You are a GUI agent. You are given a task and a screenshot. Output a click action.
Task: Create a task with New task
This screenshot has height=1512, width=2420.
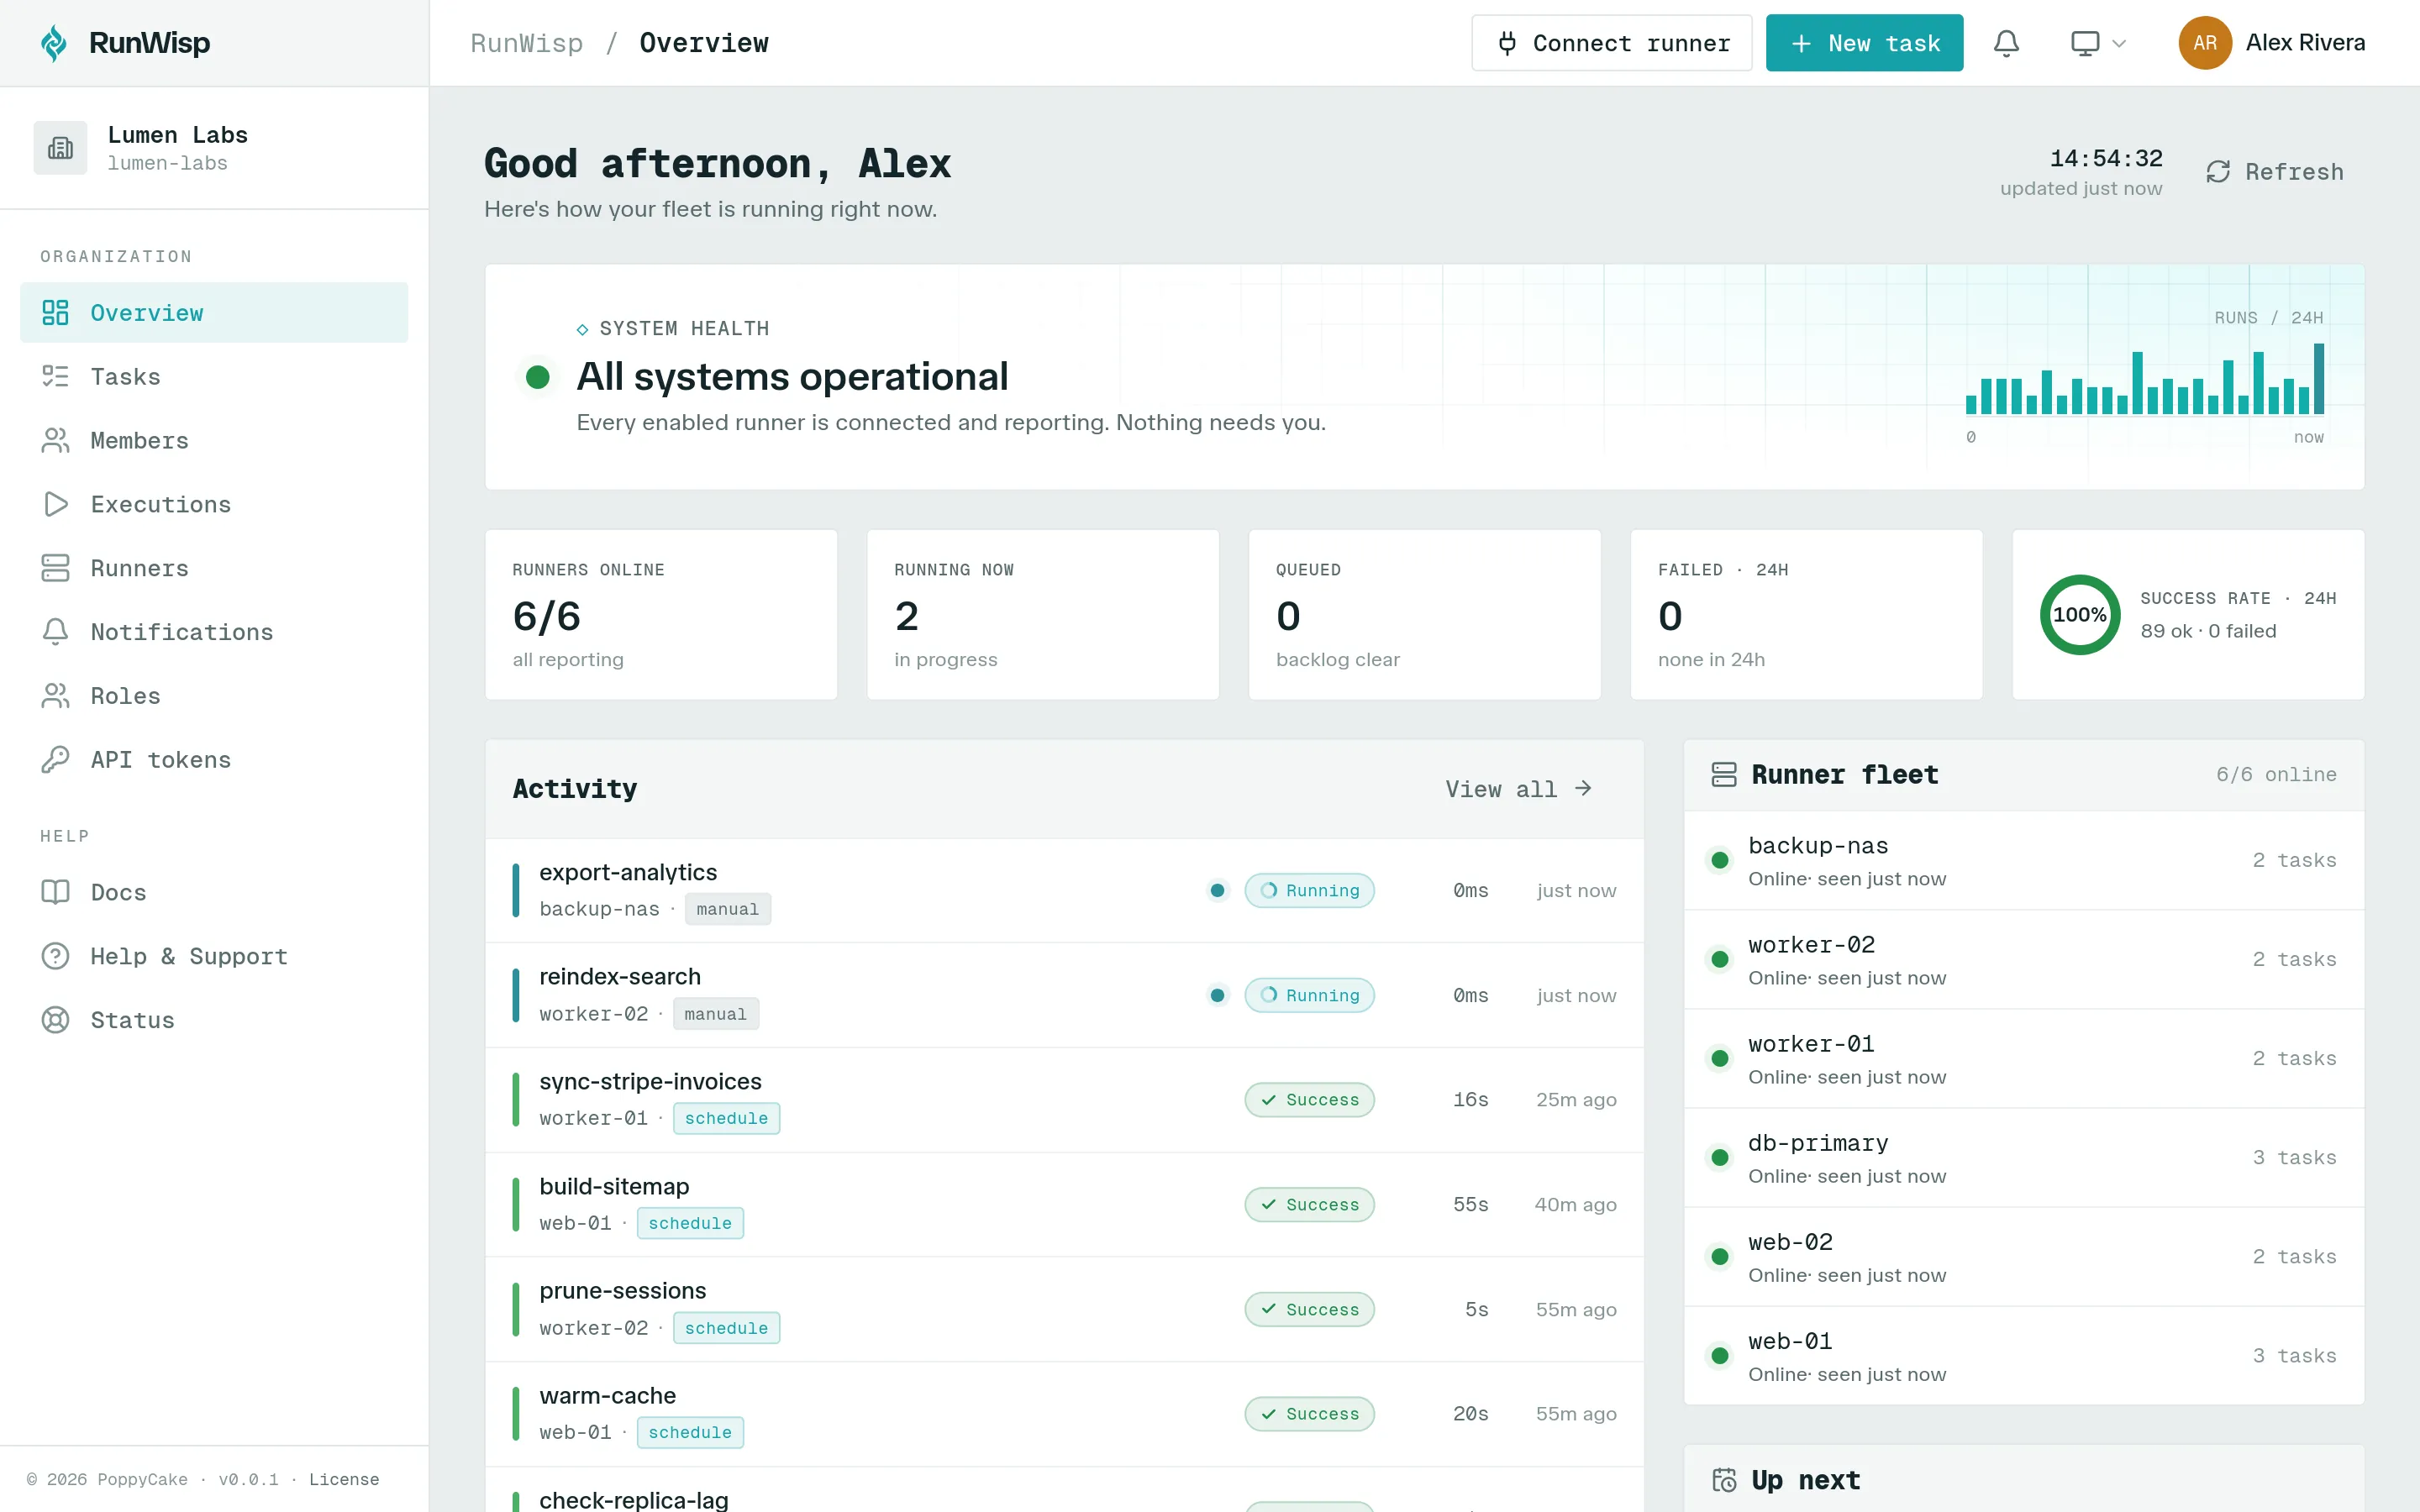click(1864, 43)
